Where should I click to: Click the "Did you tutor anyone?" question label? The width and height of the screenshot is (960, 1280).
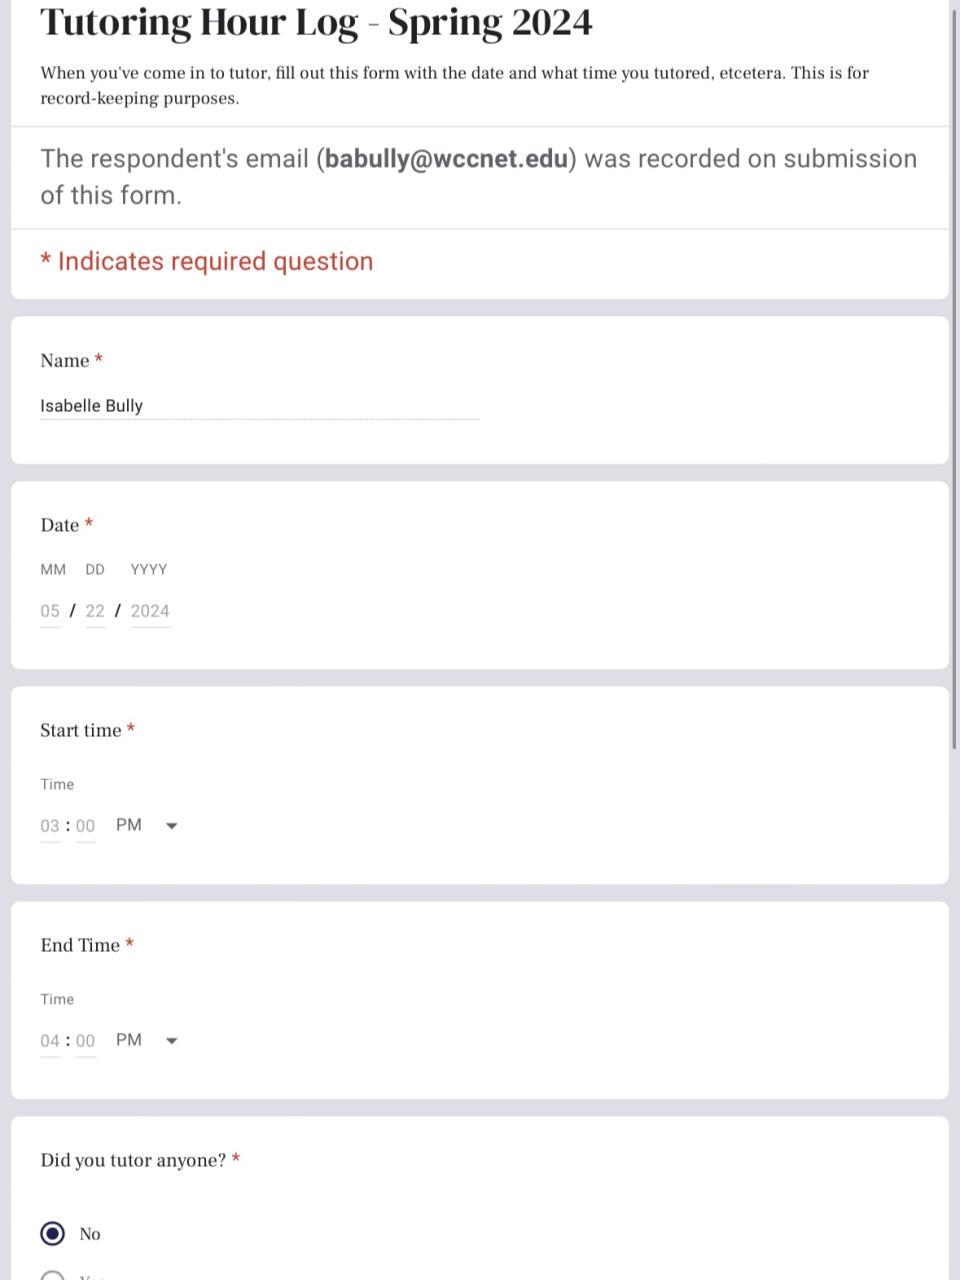133,1160
